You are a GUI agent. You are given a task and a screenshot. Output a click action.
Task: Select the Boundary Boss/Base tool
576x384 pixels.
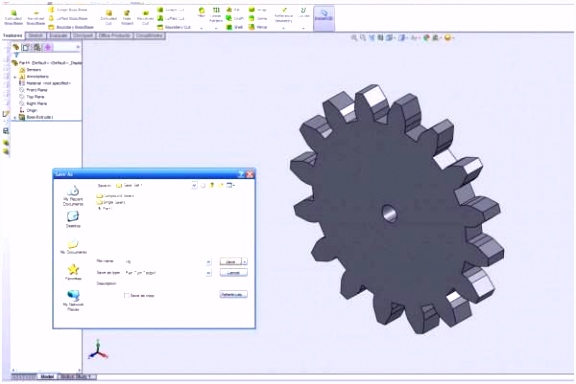pos(71,27)
